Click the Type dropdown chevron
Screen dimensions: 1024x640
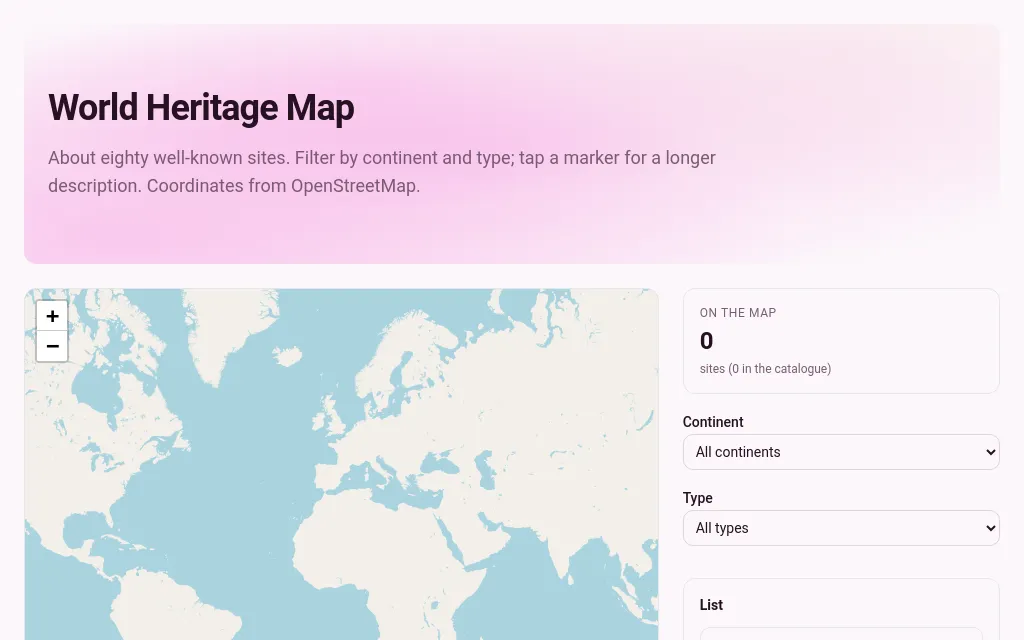point(991,528)
